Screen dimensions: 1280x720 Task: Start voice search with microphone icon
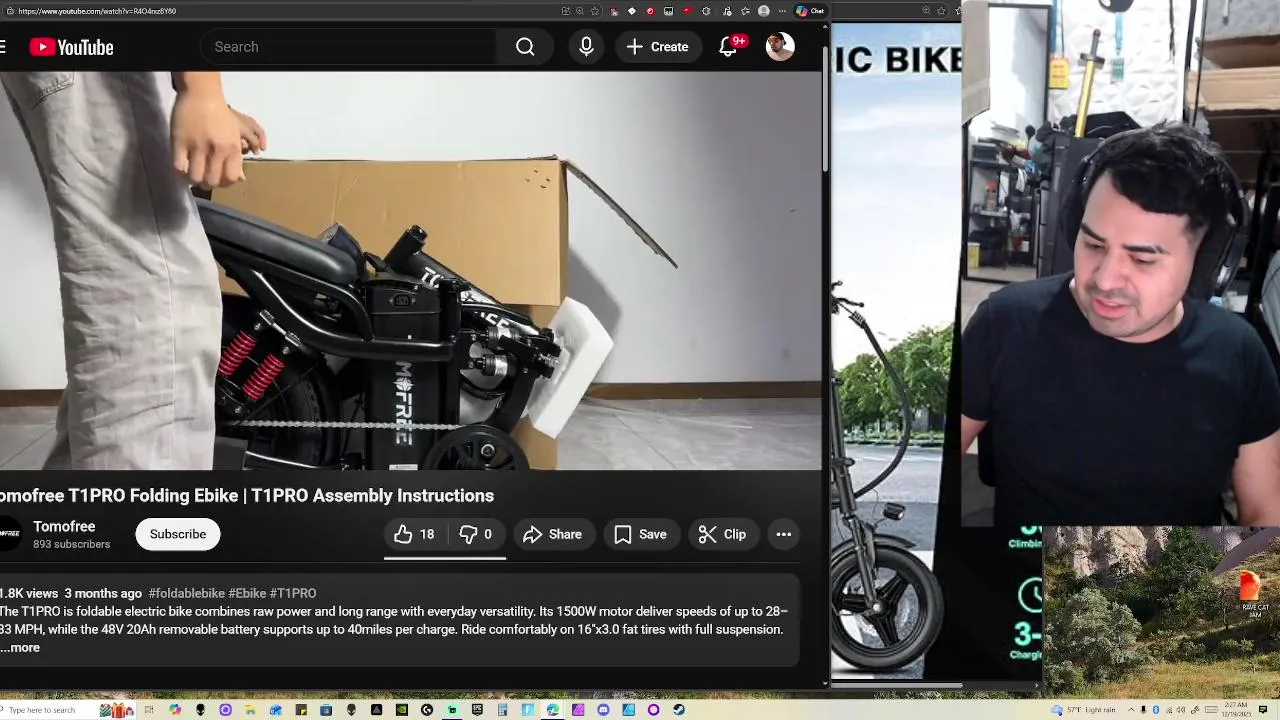click(586, 47)
